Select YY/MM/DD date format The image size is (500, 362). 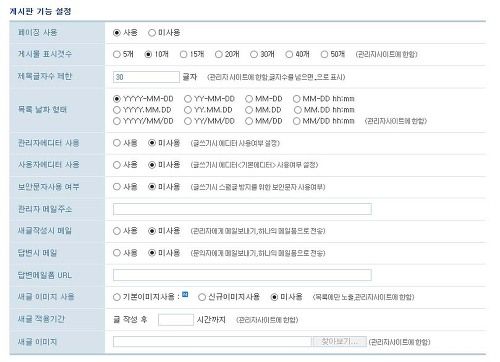point(188,121)
